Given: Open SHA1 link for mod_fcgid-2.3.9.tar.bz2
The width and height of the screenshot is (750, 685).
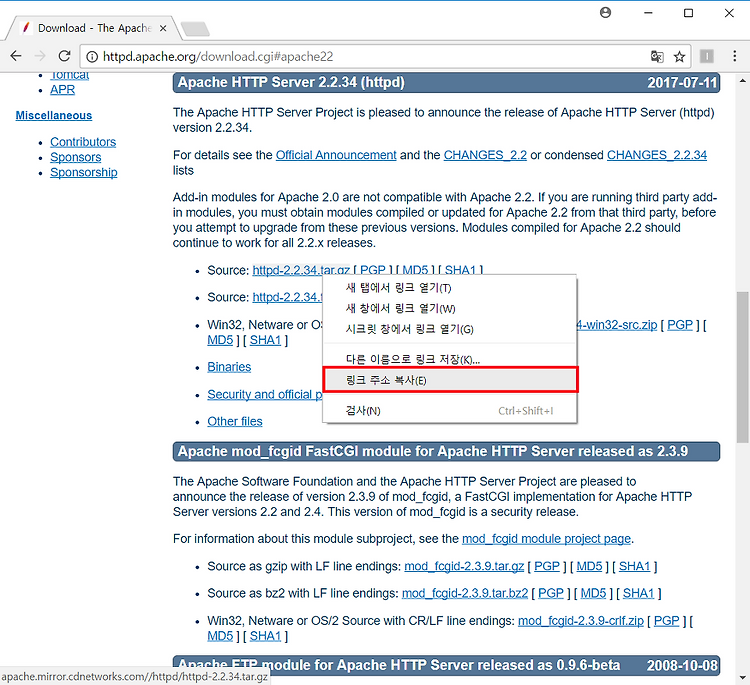Looking at the screenshot, I should [639, 593].
